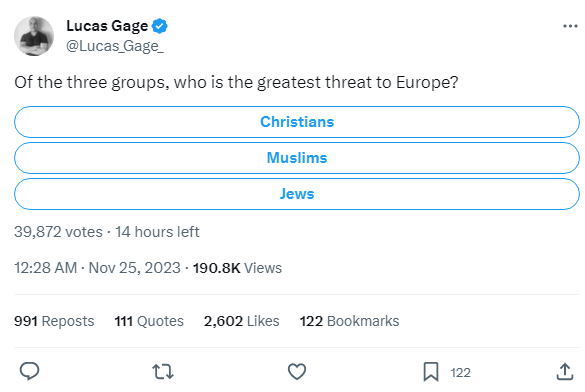Image resolution: width=585 pixels, height=392 pixels.
Task: Select the Jews poll option
Action: (297, 194)
